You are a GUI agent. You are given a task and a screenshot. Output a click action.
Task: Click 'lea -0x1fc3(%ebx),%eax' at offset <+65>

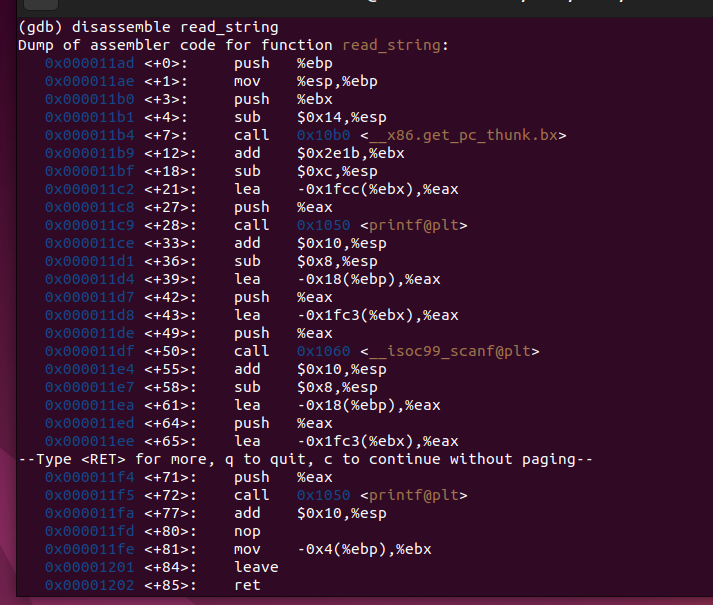346,441
